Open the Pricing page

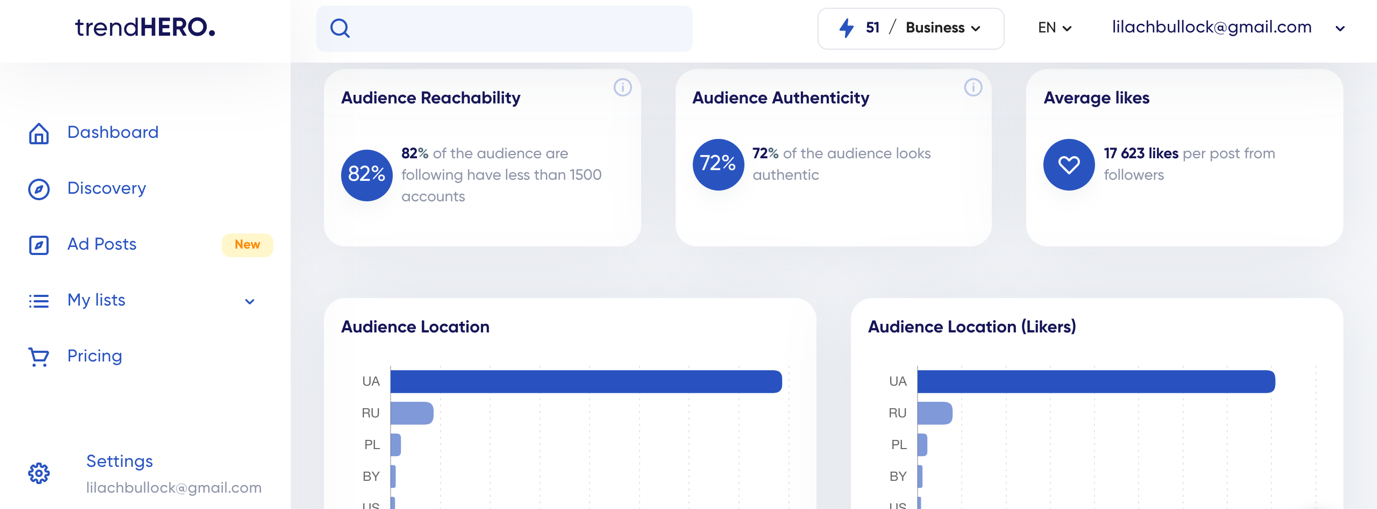click(x=95, y=356)
